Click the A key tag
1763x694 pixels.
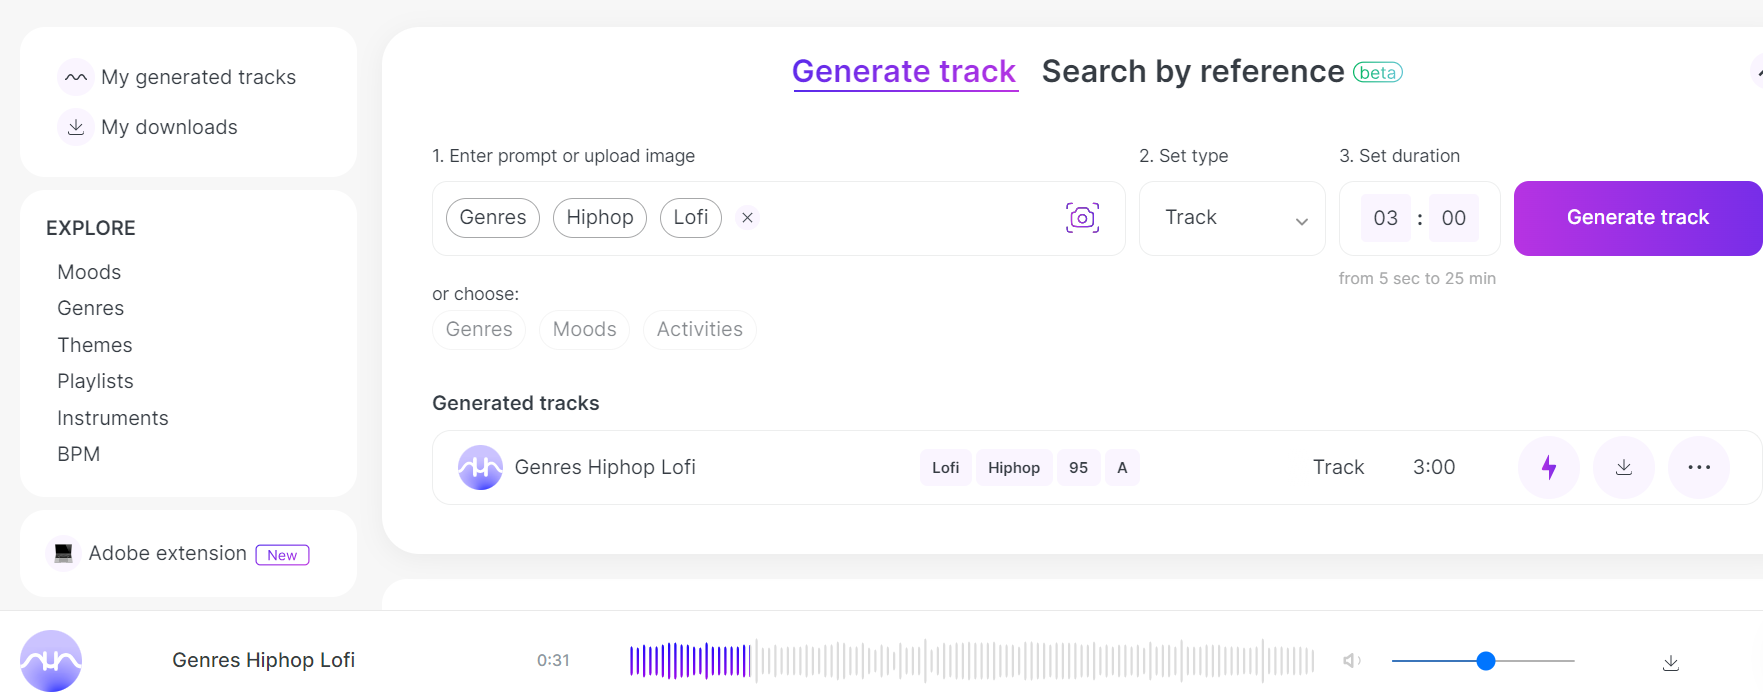[1122, 467]
